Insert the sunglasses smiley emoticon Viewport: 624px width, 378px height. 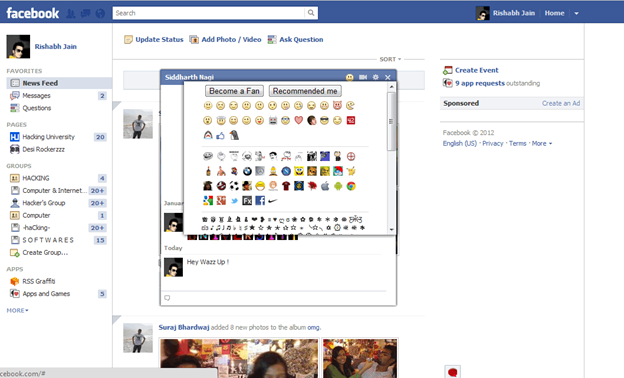(324, 120)
